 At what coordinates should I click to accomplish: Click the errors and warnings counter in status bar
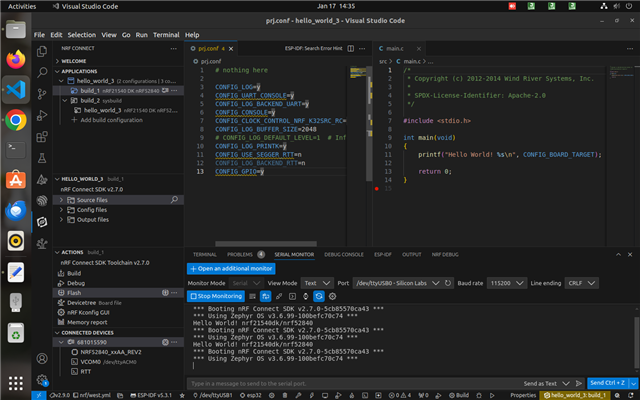[x=400, y=395]
